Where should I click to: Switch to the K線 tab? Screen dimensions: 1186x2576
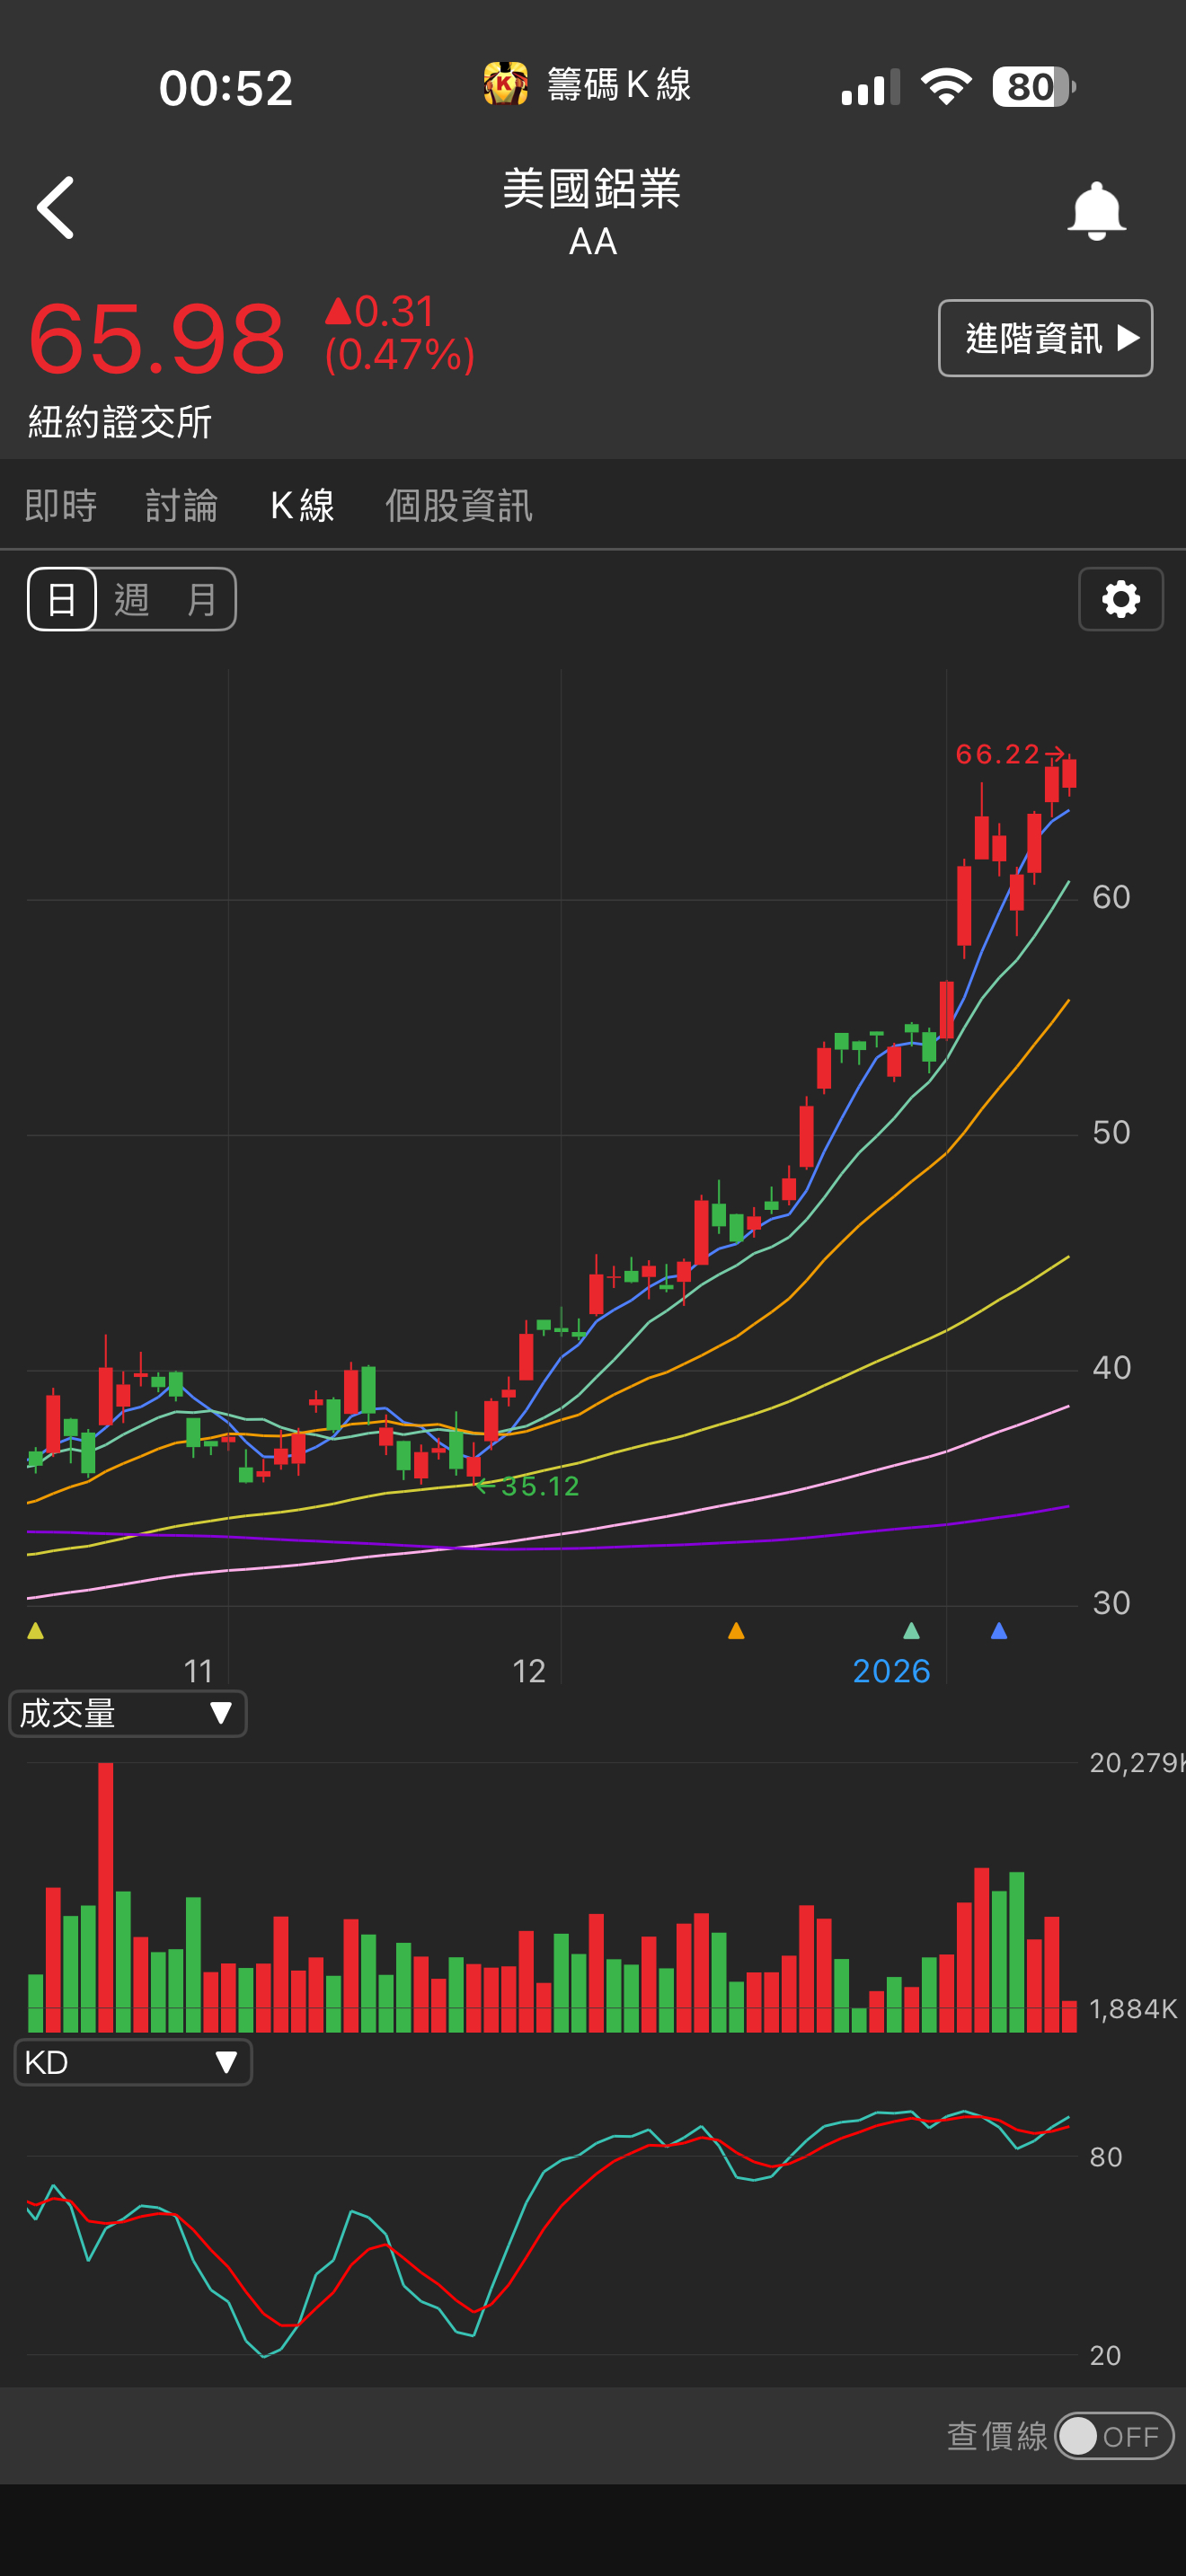(302, 506)
